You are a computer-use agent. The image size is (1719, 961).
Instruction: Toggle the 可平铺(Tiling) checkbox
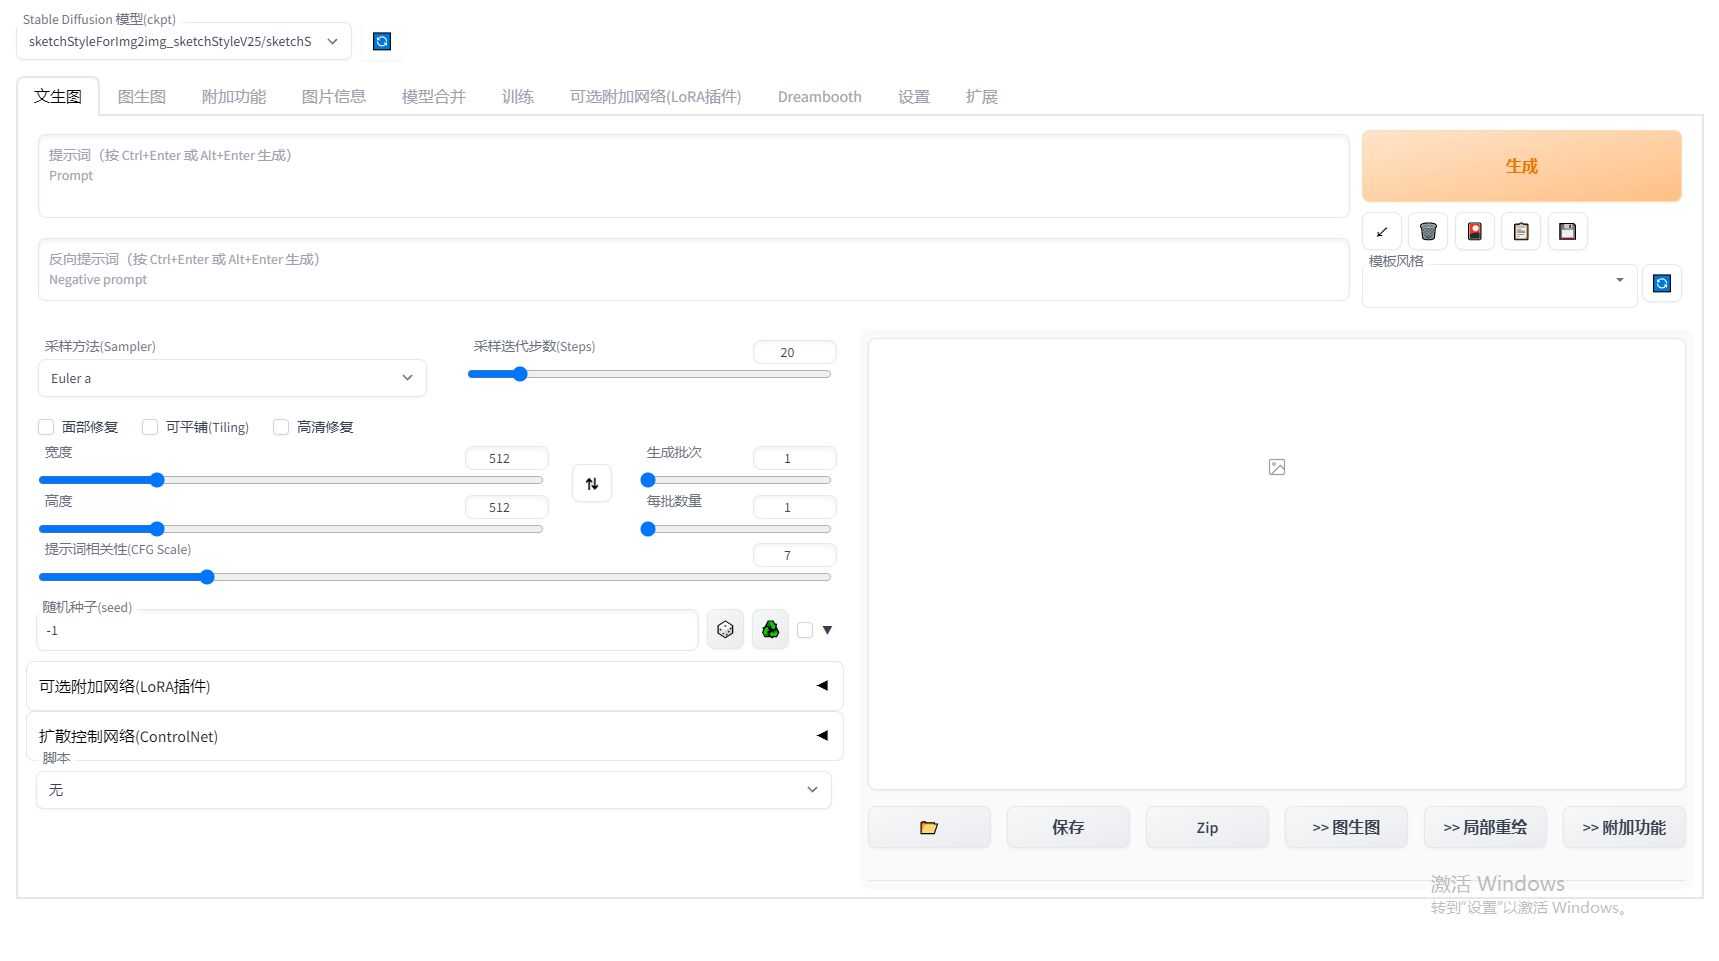[150, 427]
